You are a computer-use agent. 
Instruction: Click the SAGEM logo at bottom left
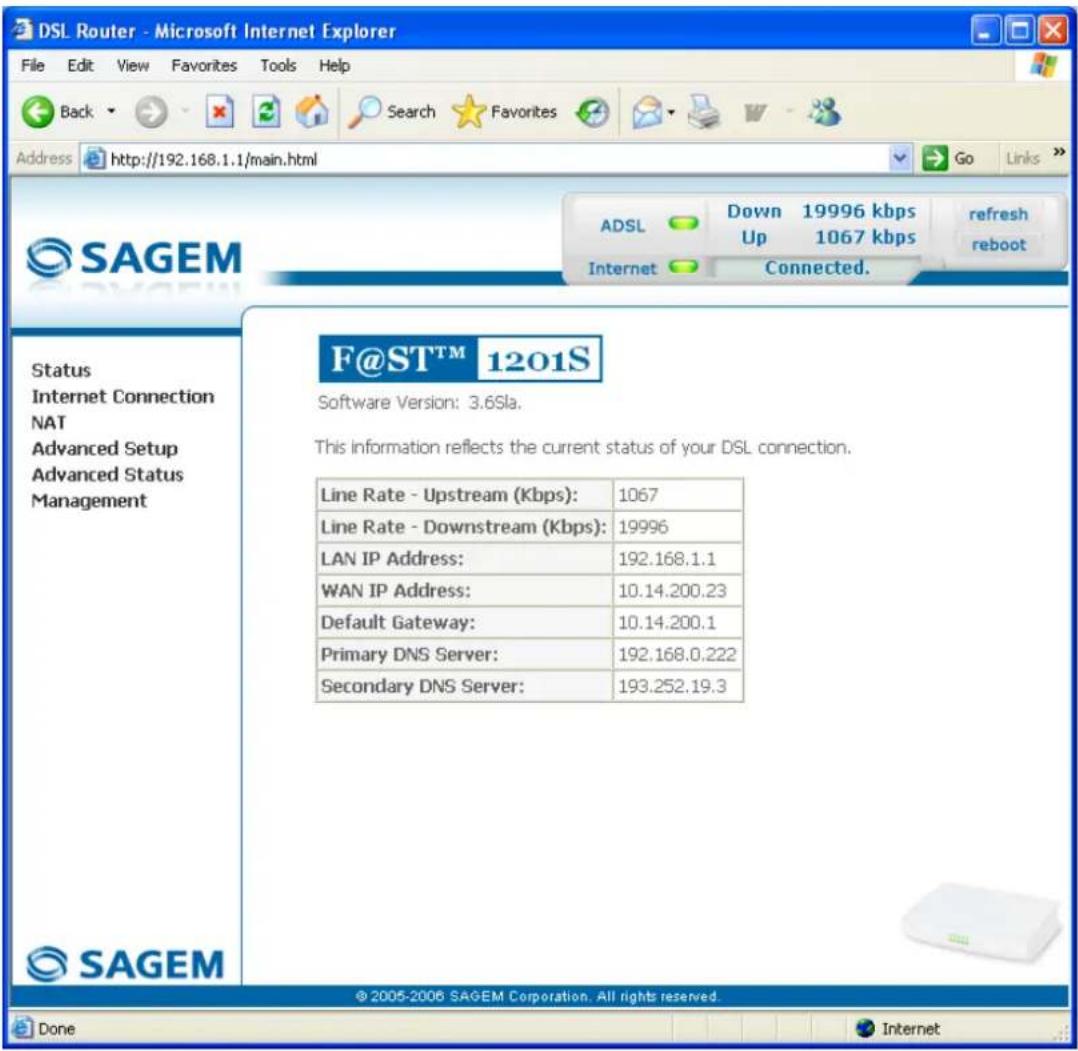click(125, 964)
